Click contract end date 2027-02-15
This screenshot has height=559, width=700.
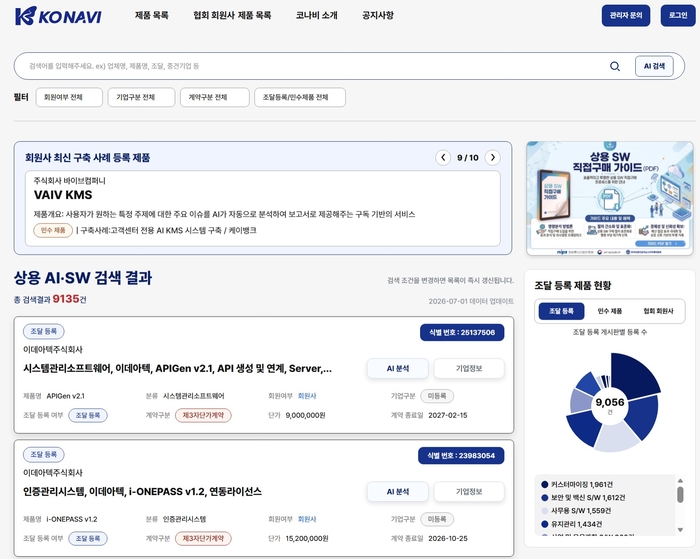click(x=448, y=415)
